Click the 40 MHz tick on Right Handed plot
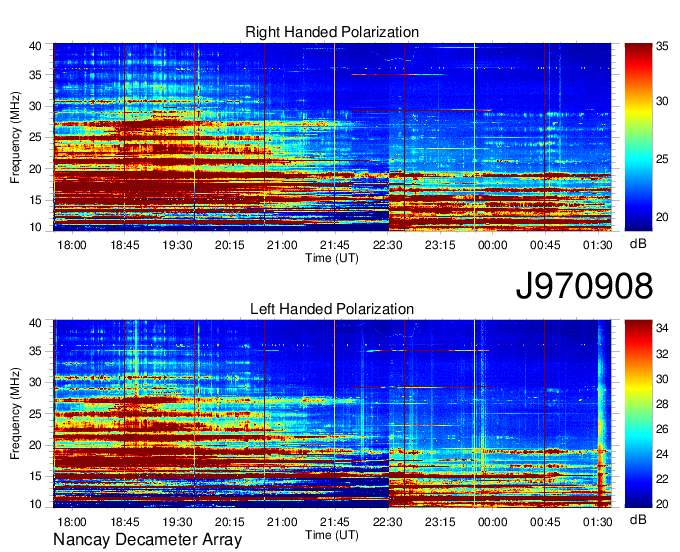Image resolution: width=680 pixels, height=552 pixels. 35,46
